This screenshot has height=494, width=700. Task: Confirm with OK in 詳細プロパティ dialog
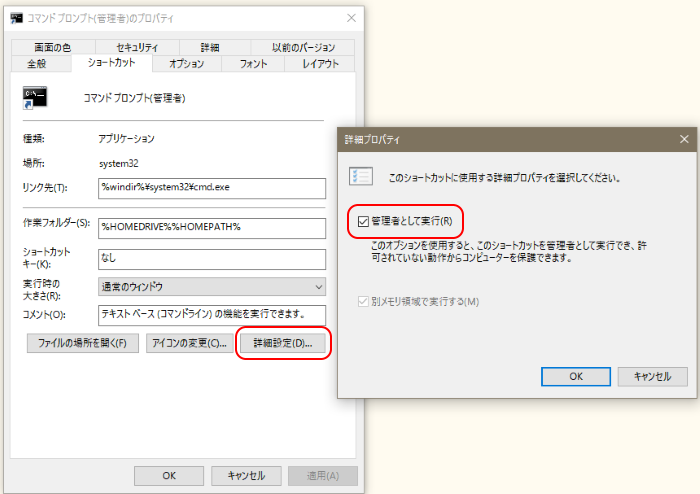[x=576, y=377]
